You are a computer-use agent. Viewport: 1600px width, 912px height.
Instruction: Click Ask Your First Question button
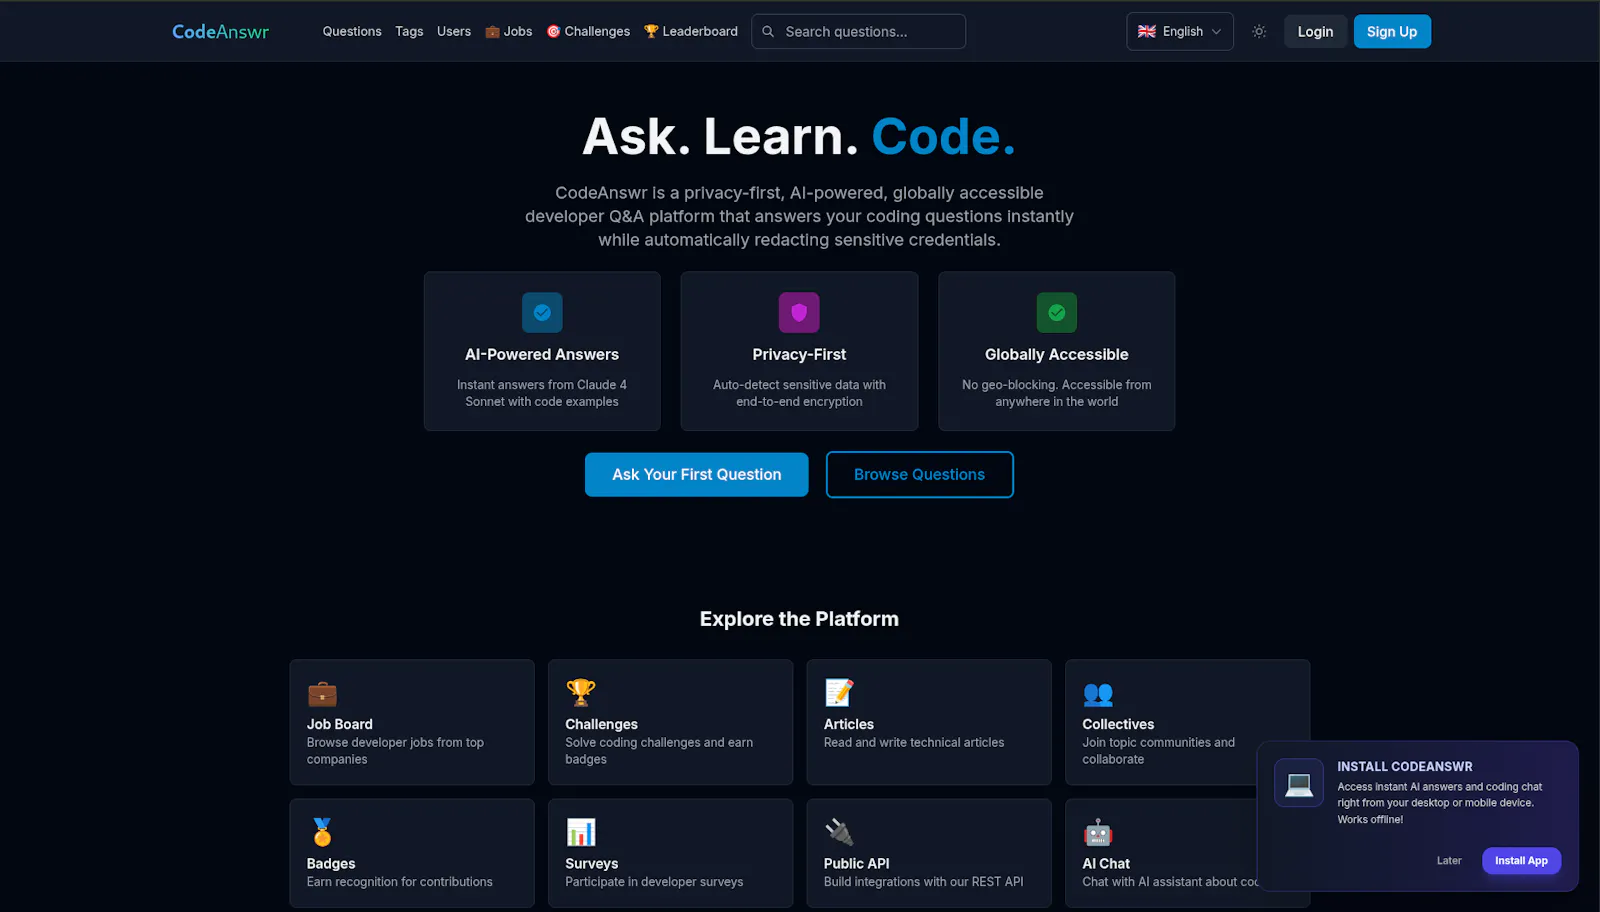coord(697,474)
